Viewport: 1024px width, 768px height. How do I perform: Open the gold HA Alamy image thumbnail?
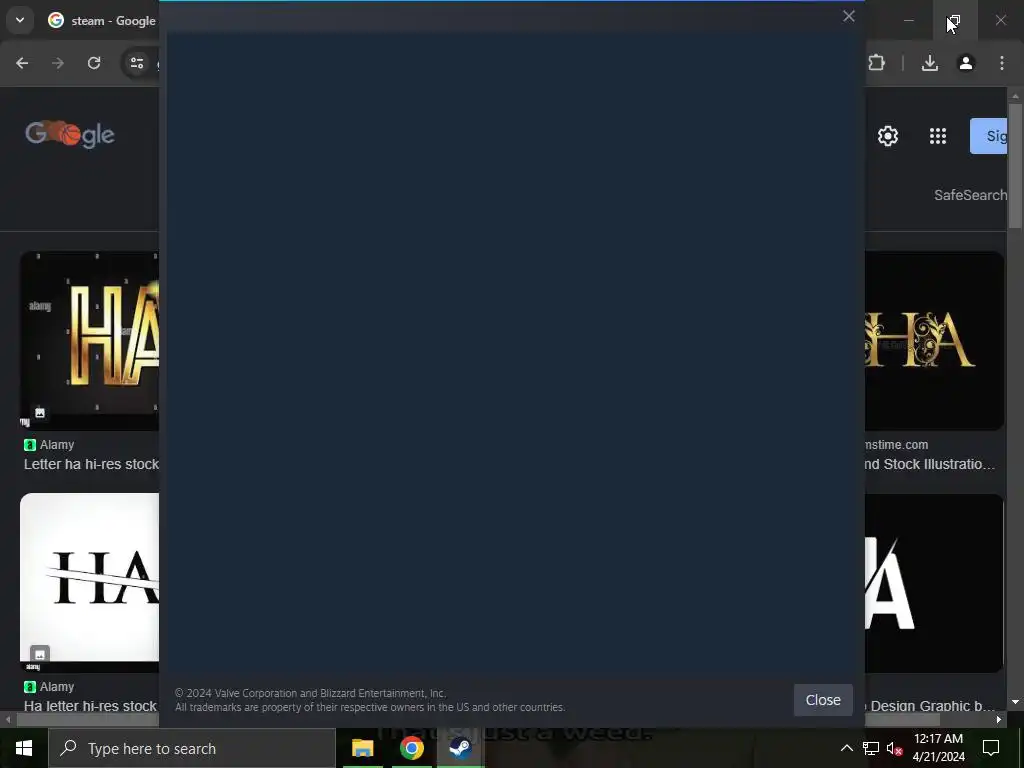pos(89,341)
